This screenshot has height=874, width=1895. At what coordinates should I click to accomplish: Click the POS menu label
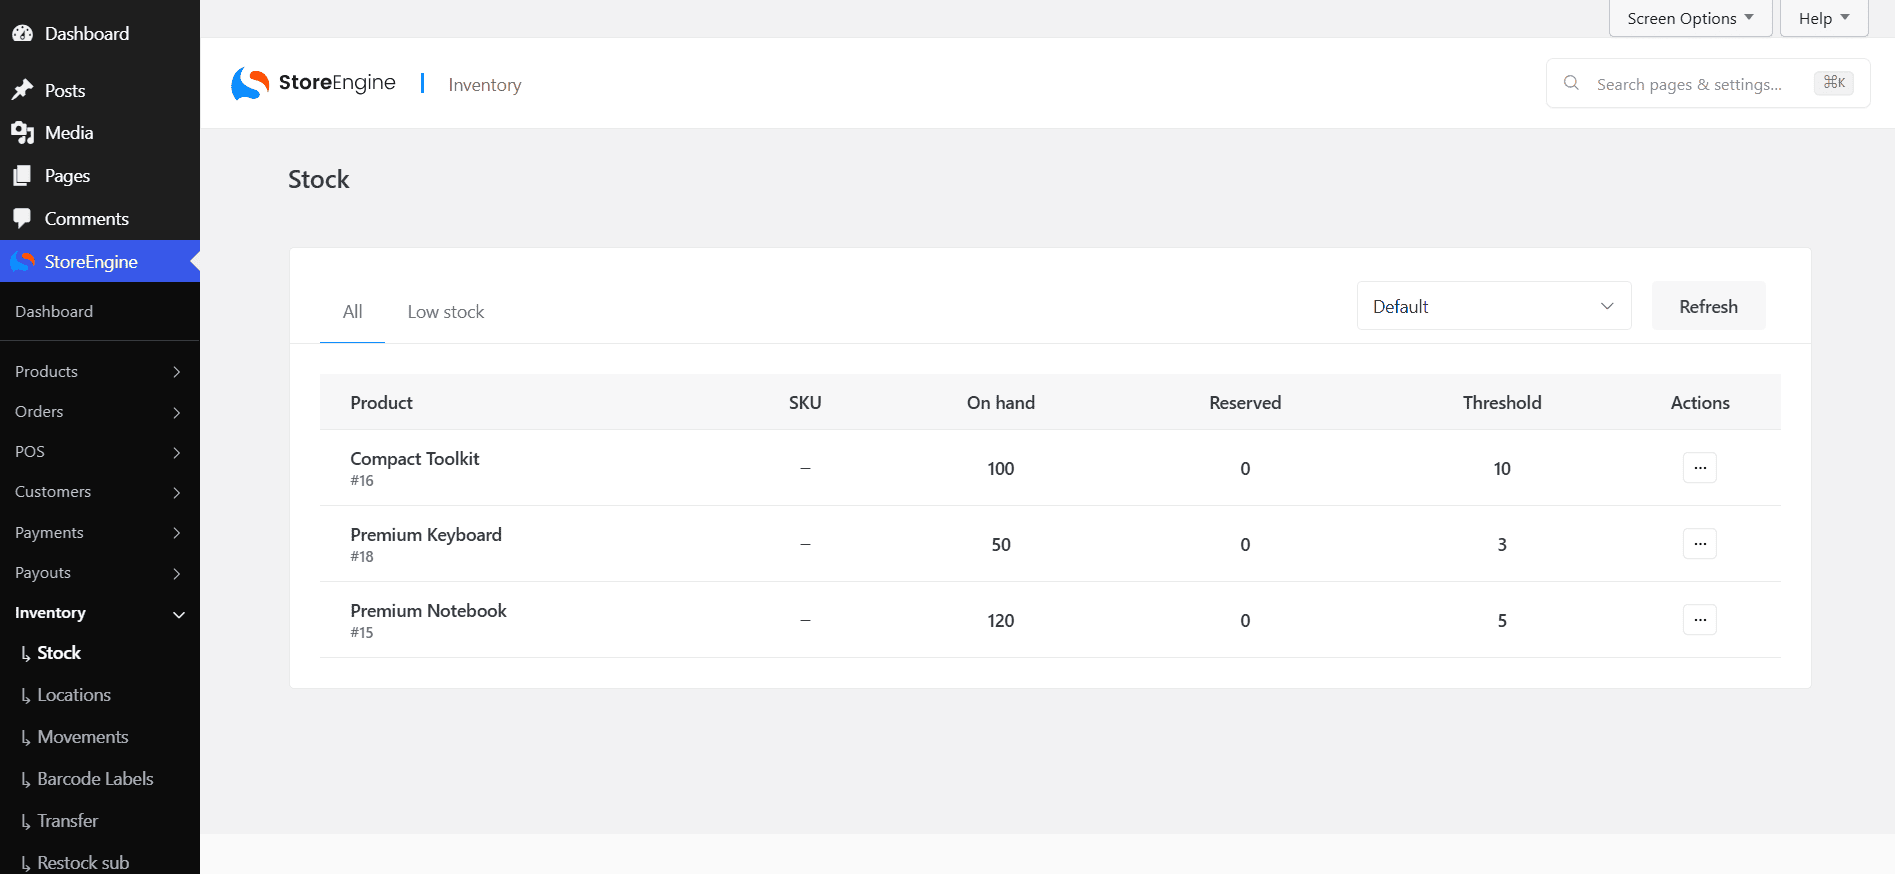30,452
